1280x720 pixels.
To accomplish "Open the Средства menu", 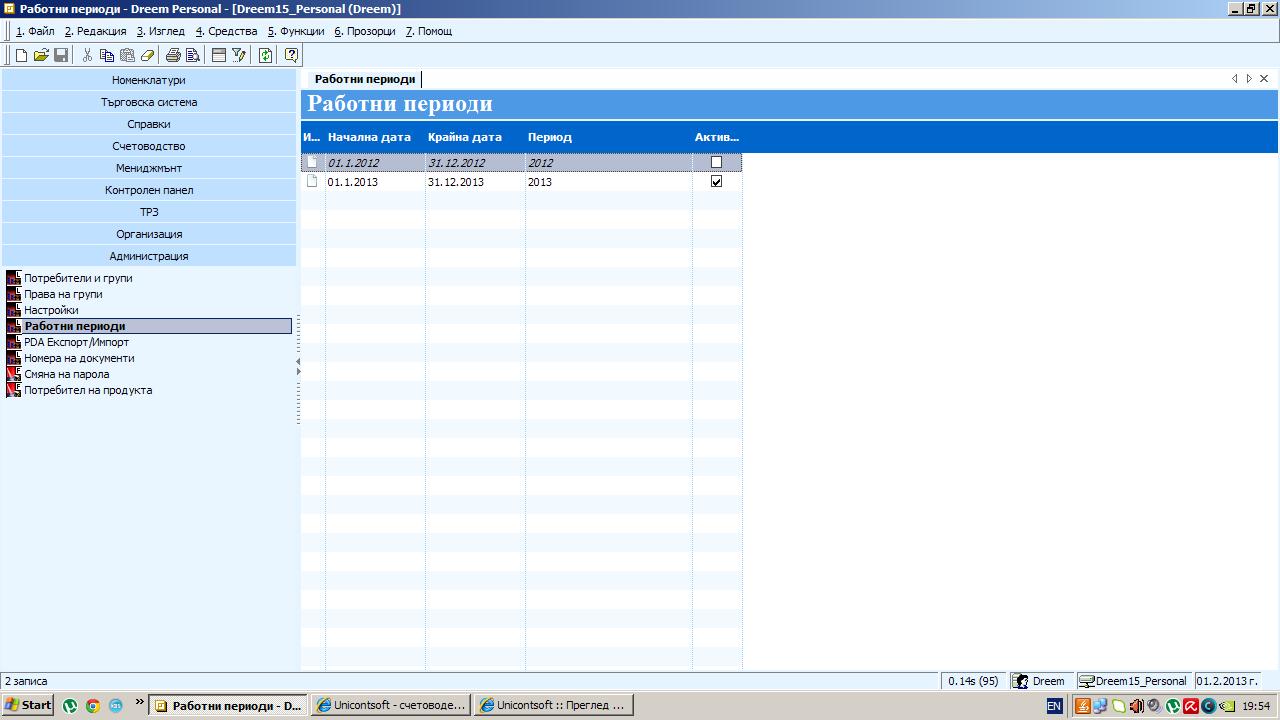I will point(226,31).
